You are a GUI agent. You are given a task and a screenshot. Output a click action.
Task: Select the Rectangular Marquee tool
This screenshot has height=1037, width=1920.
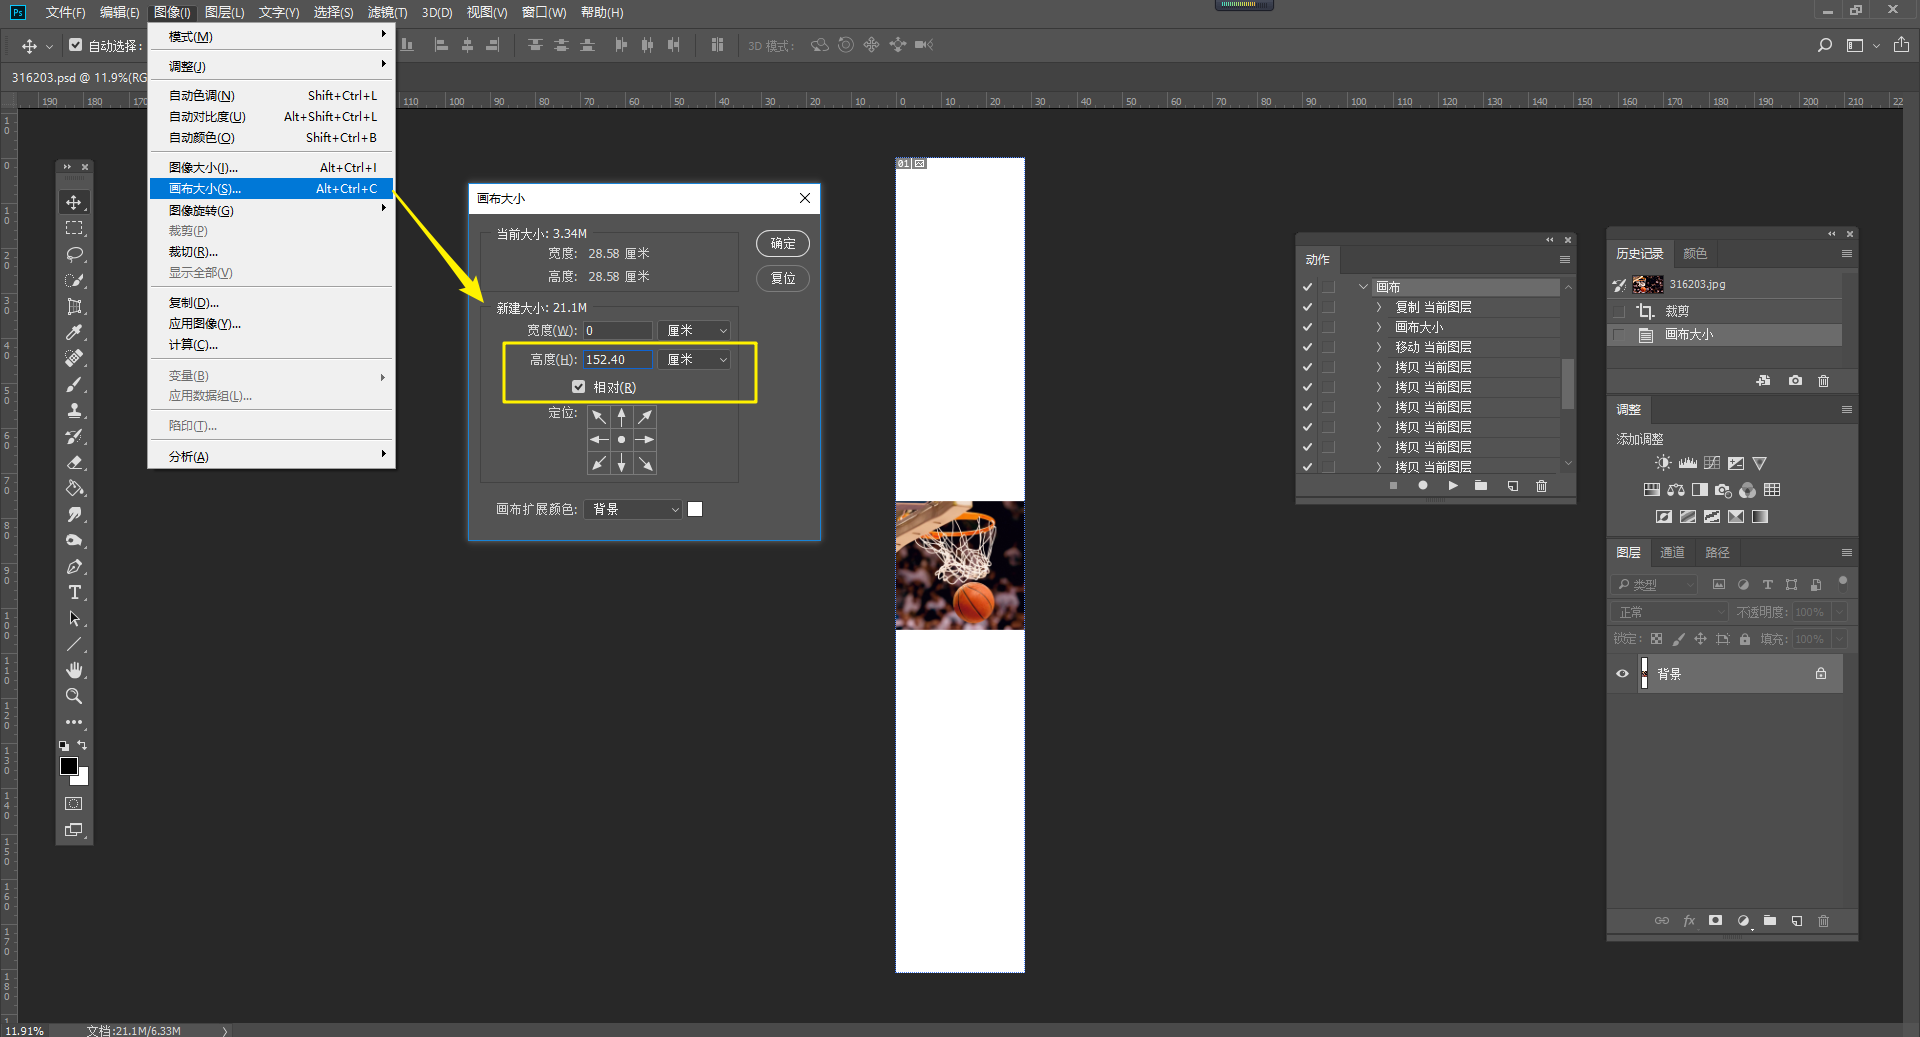(74, 228)
